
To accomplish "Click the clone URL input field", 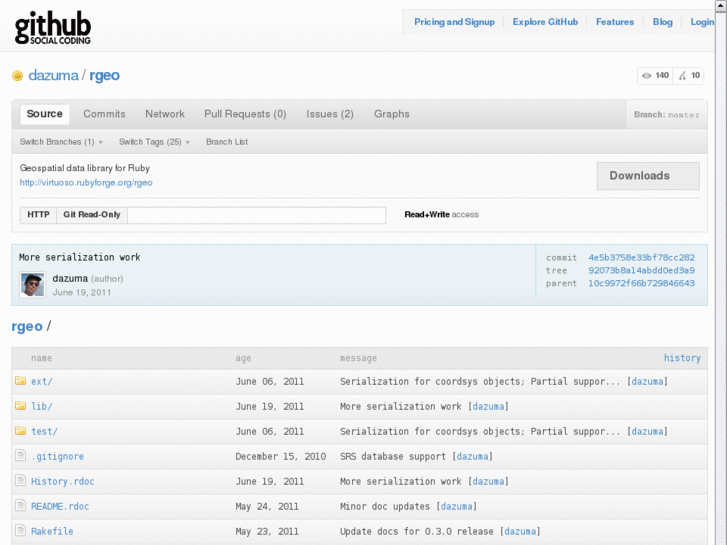I will pos(257,215).
